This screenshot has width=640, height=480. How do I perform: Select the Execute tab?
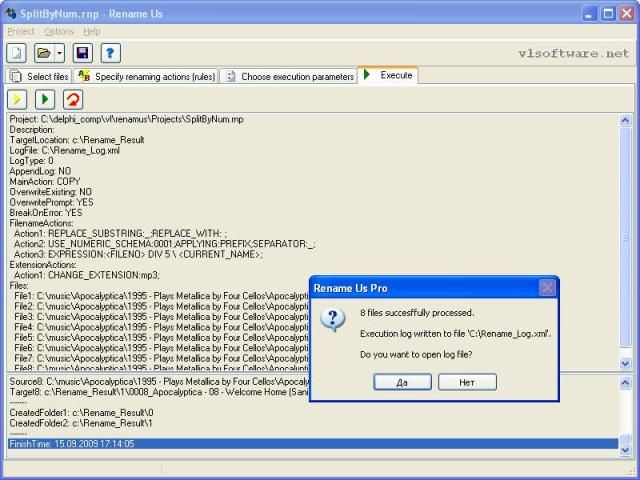click(x=388, y=75)
